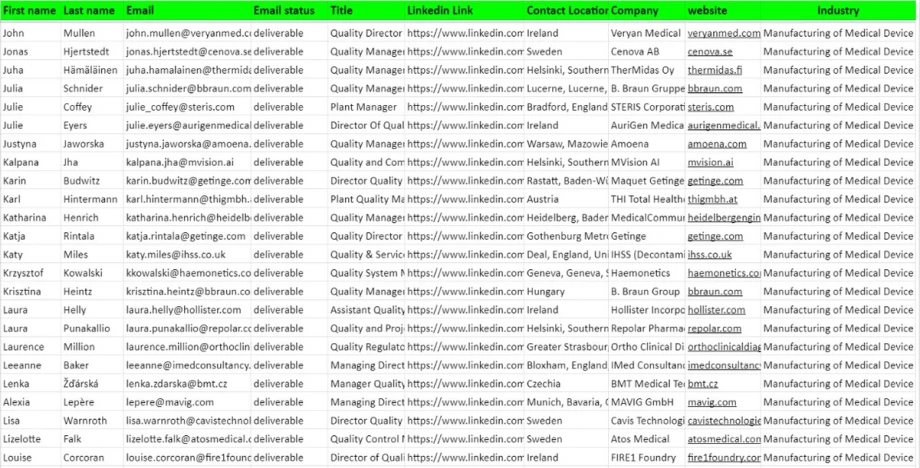Select the Linkedin Link header cell

click(441, 11)
